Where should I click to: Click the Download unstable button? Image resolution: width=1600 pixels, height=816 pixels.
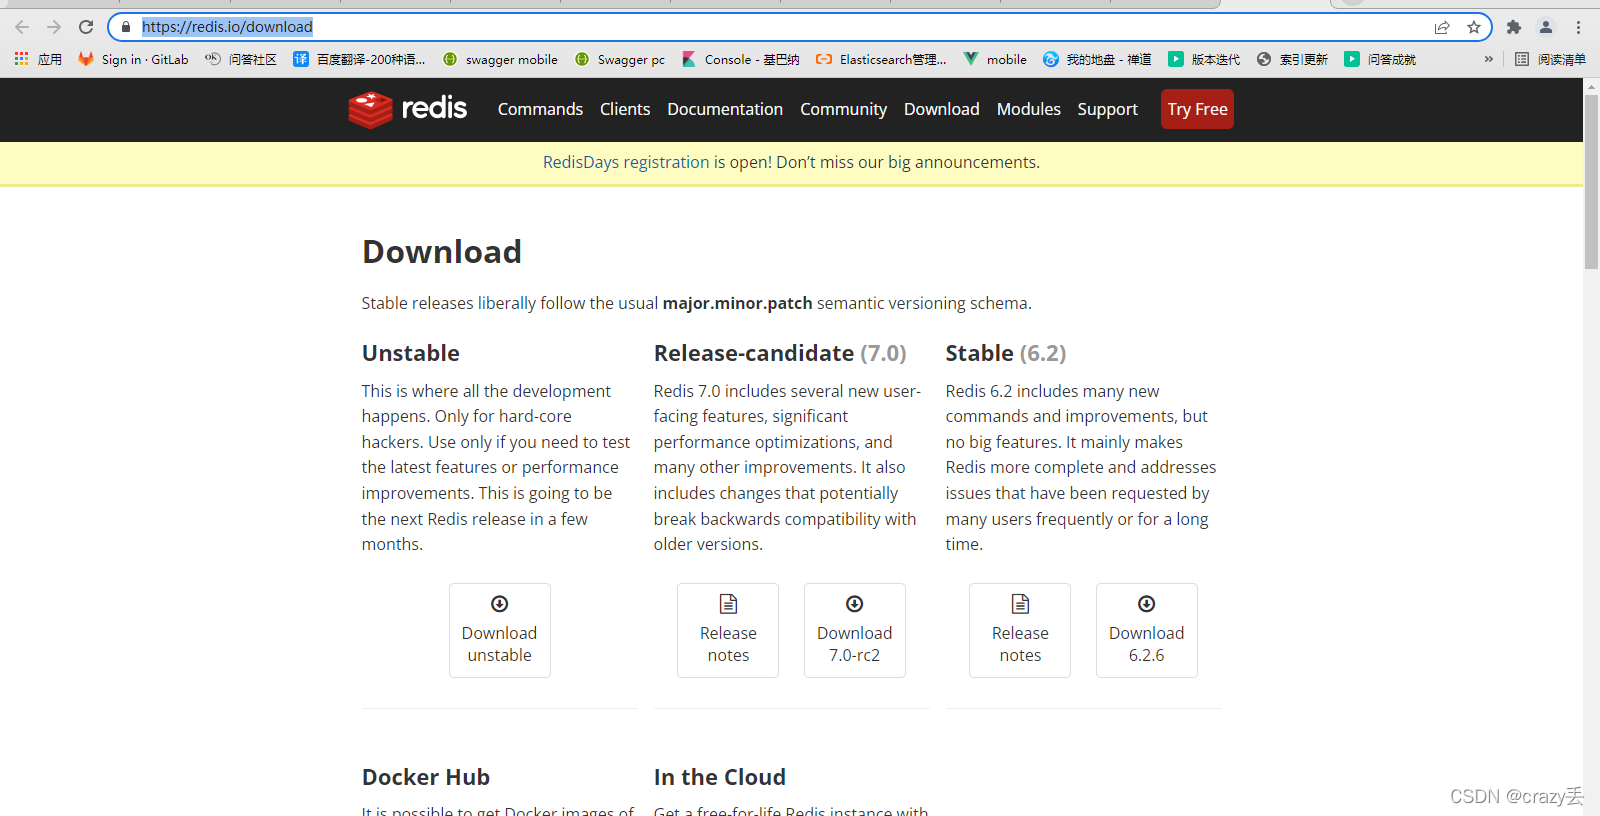click(500, 630)
